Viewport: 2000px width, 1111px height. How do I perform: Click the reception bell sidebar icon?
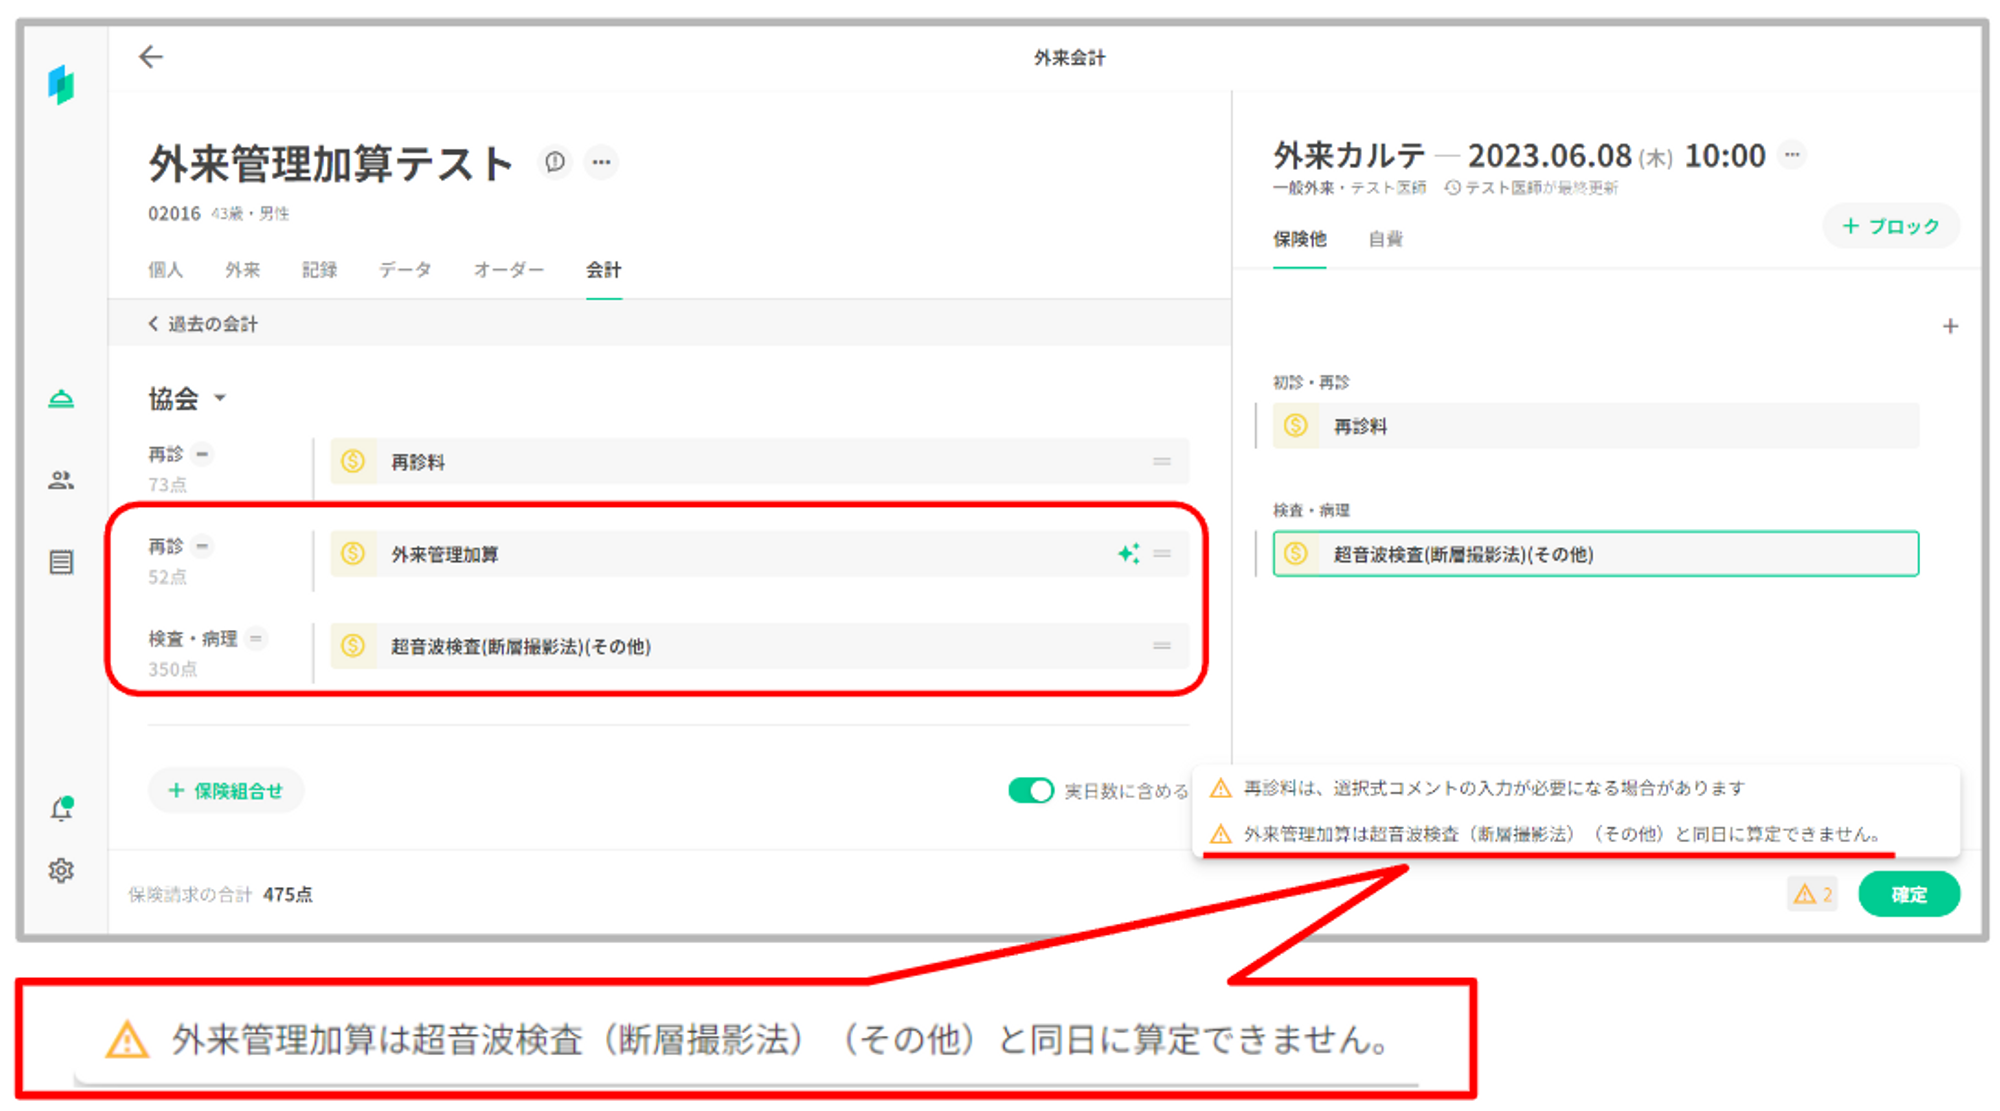click(x=61, y=400)
